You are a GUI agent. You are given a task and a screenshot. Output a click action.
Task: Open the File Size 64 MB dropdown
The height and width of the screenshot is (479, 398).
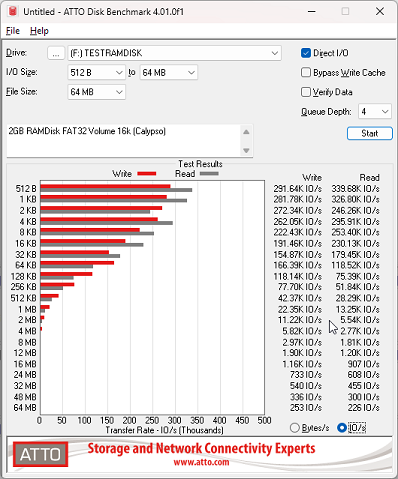point(96,92)
